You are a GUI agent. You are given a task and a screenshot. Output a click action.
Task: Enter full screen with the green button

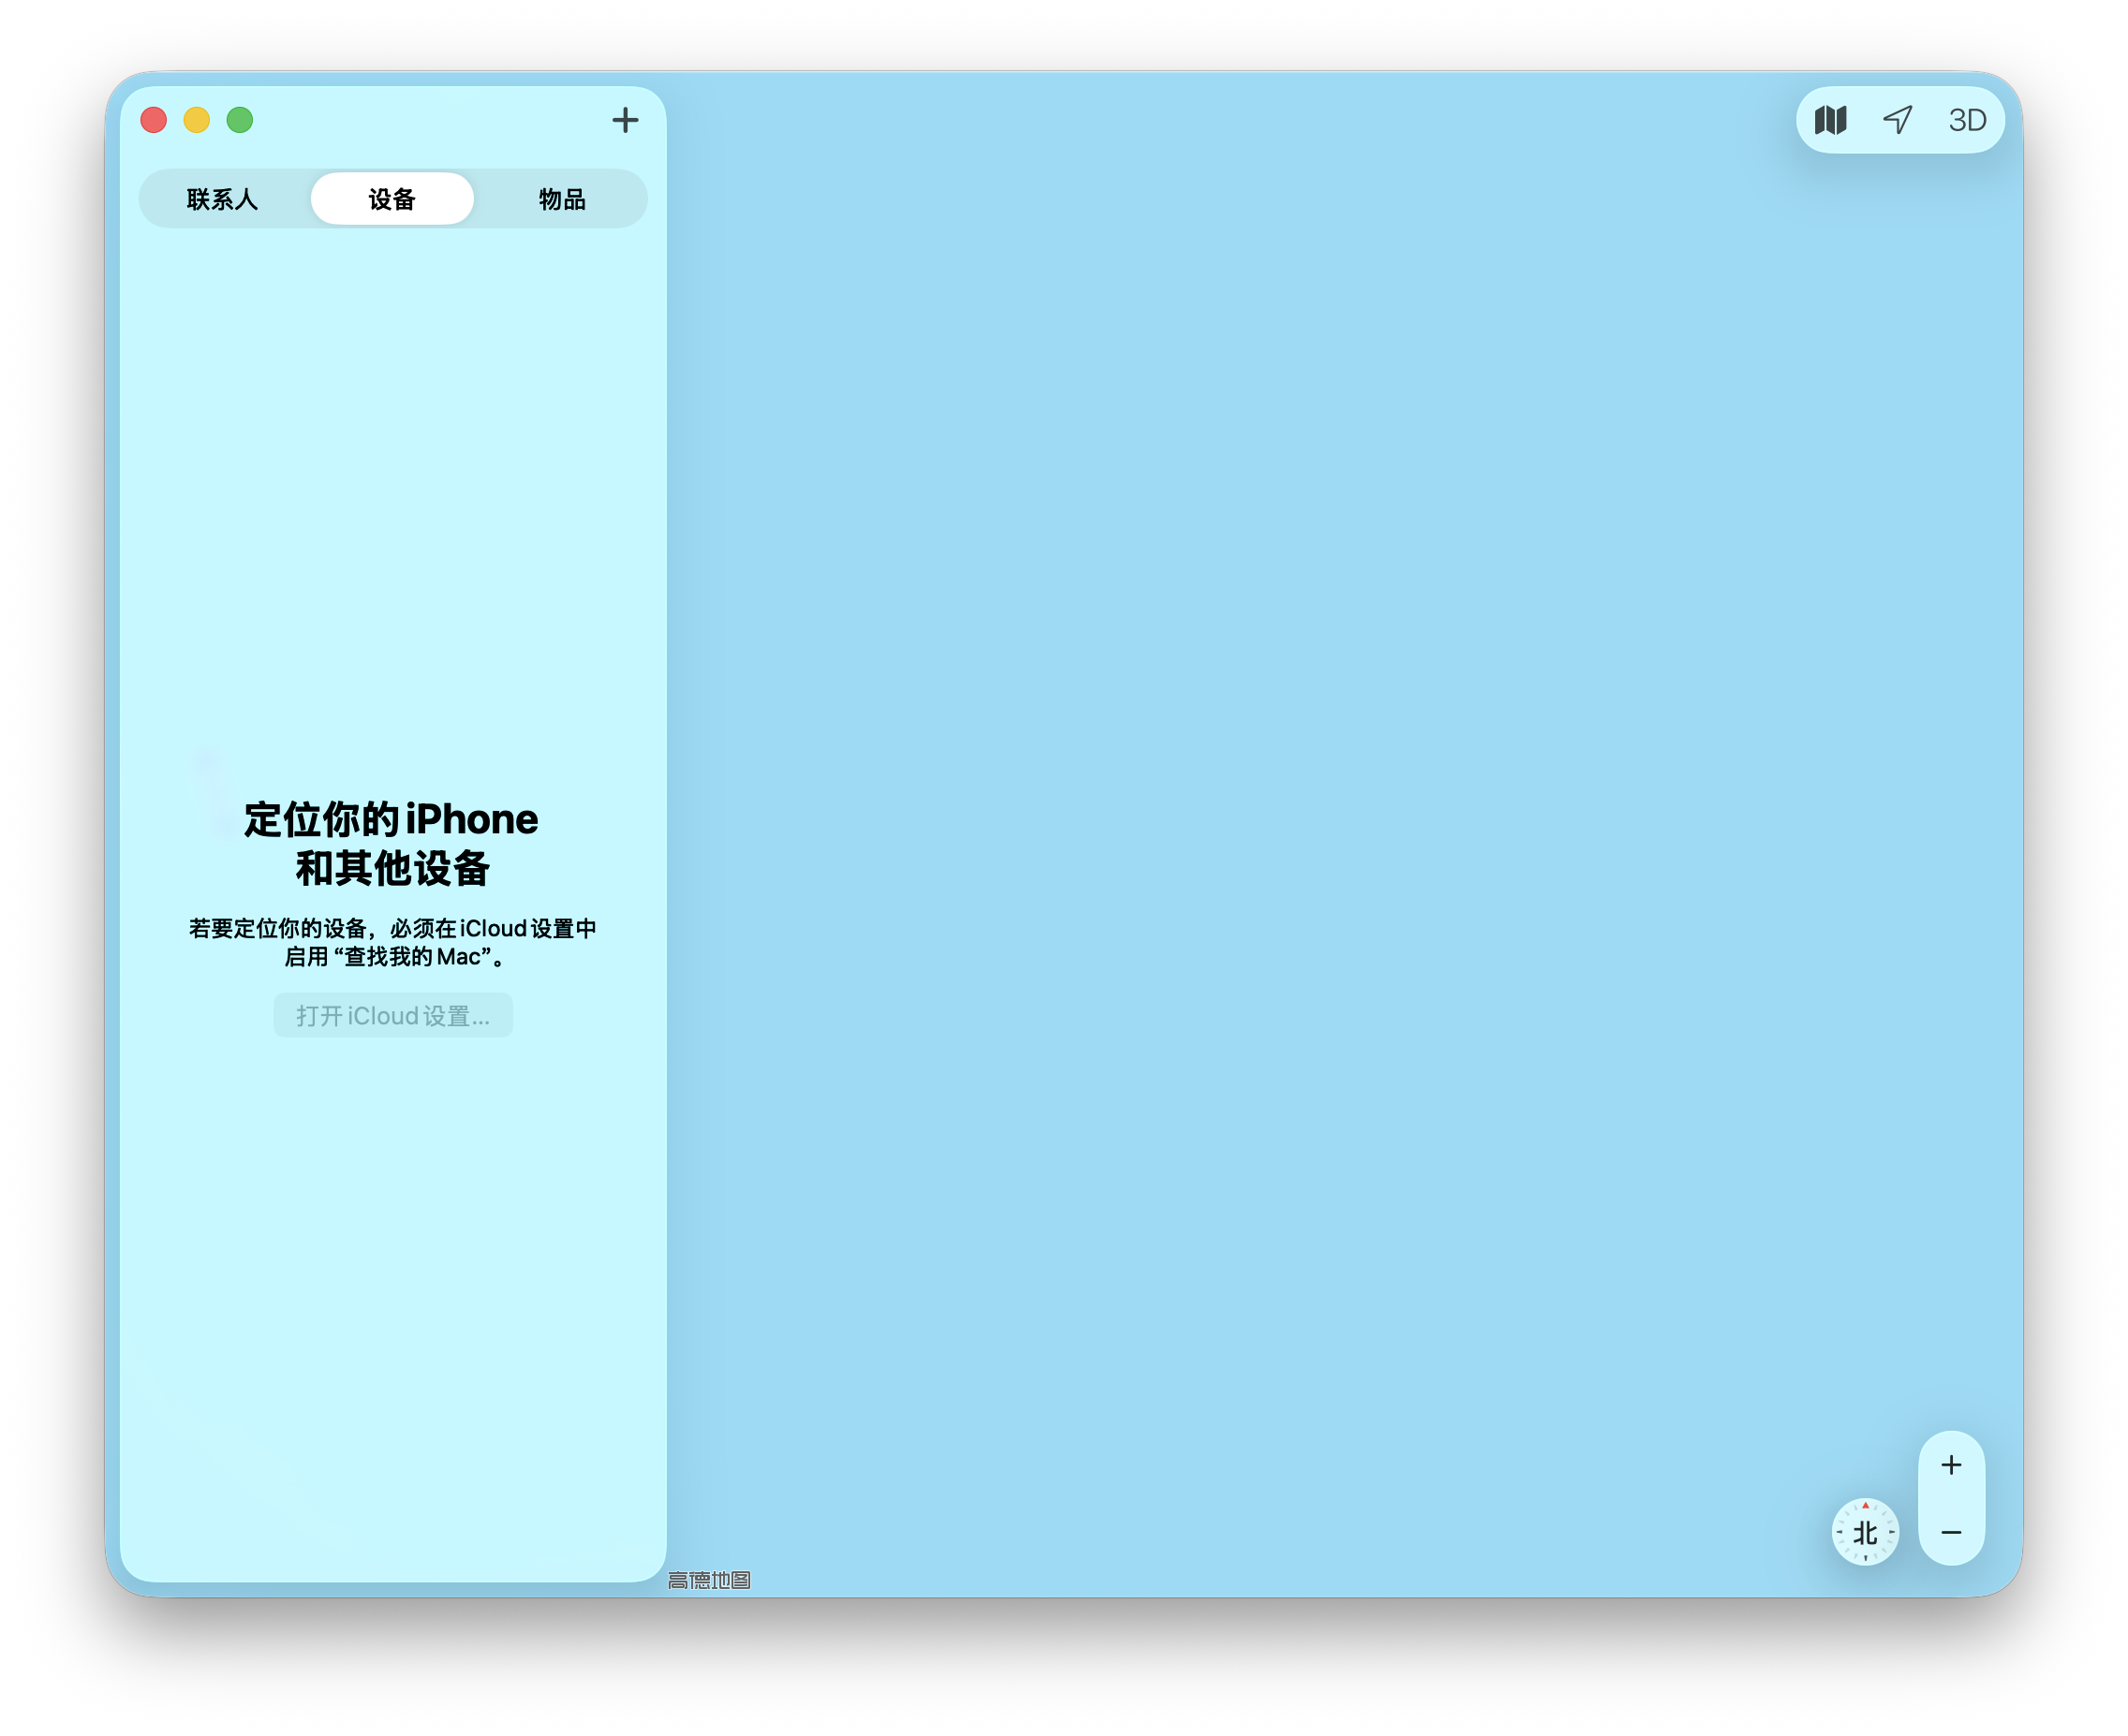(240, 120)
